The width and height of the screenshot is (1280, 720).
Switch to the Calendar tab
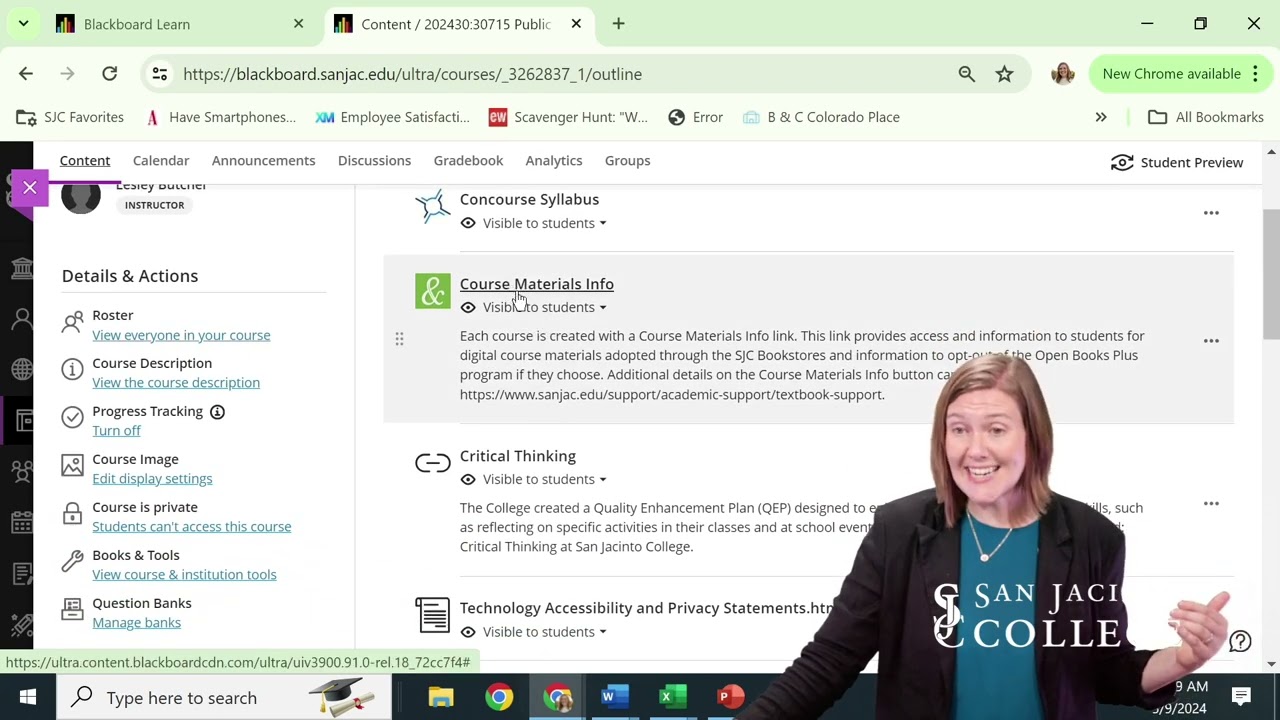click(x=161, y=160)
